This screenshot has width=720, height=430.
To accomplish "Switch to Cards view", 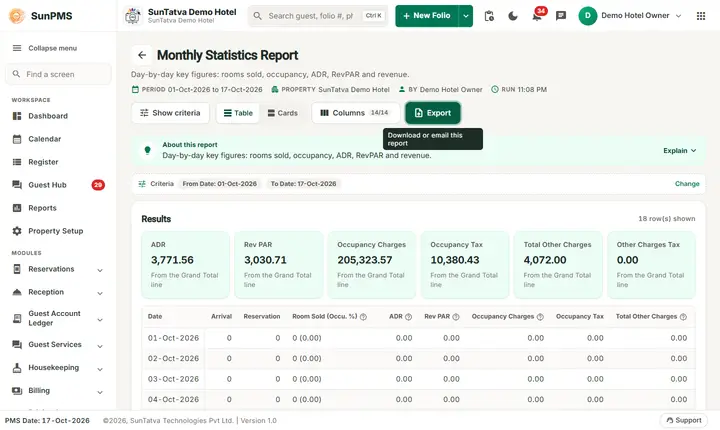I will (x=282, y=113).
